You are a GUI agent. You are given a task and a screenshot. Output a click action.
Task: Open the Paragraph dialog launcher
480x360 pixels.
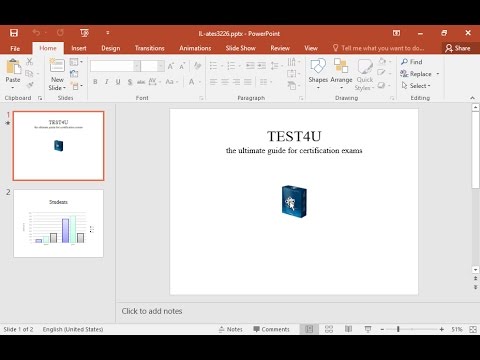(x=301, y=98)
